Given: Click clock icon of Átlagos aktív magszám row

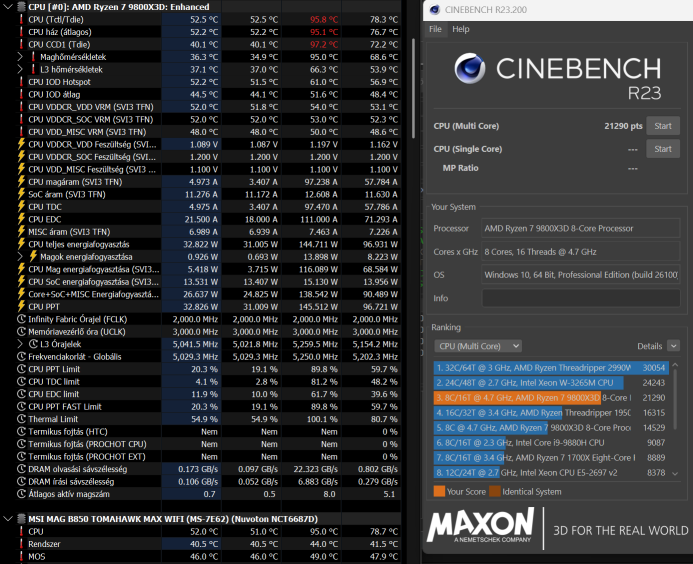Looking at the screenshot, I should point(21,494).
